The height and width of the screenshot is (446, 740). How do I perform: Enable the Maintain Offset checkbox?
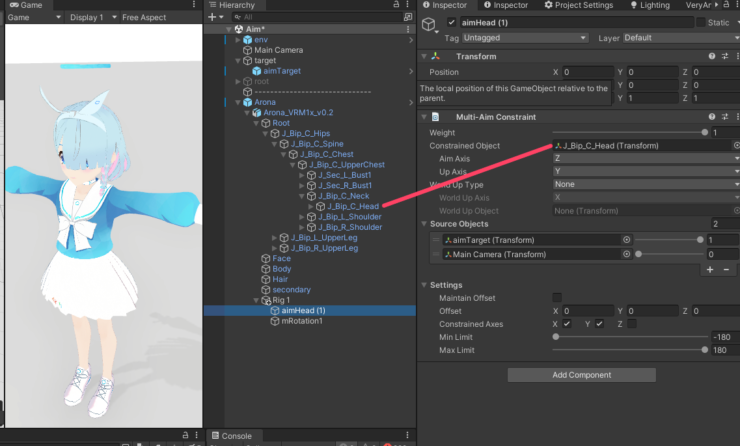(557, 297)
